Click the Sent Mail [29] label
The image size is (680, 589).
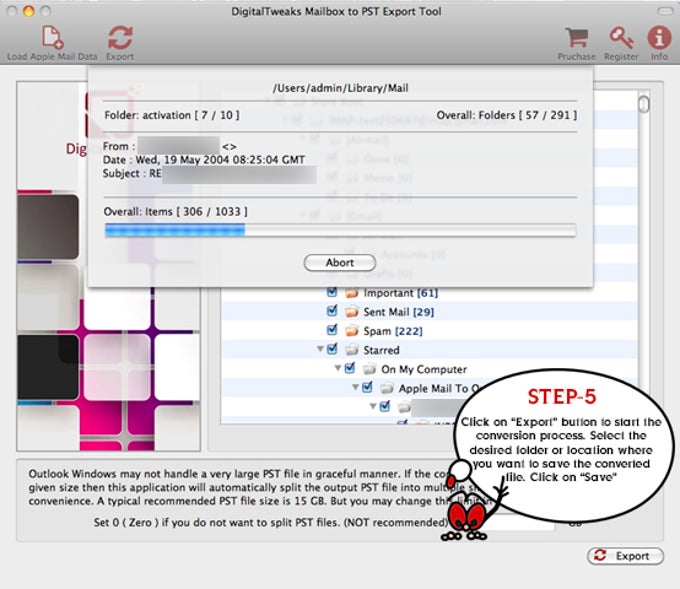coord(399,312)
